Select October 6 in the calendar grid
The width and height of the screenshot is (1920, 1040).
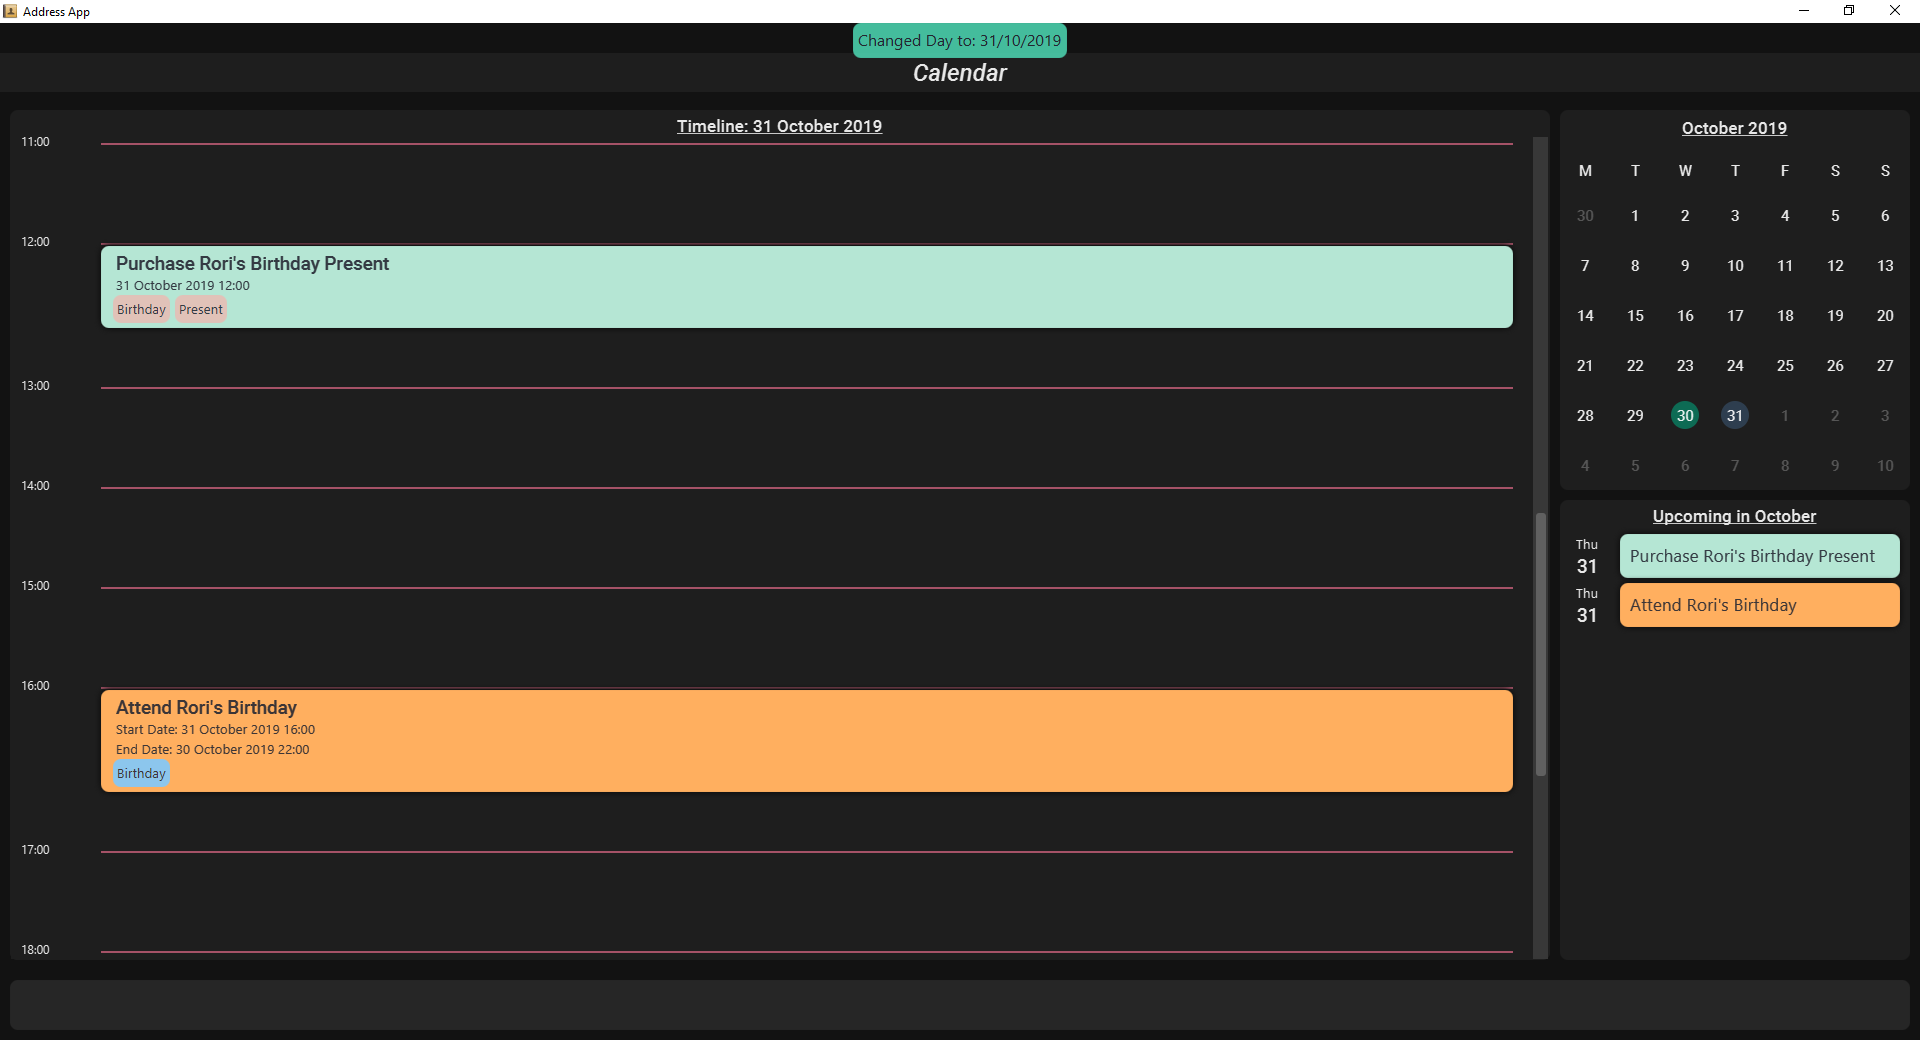(1885, 216)
